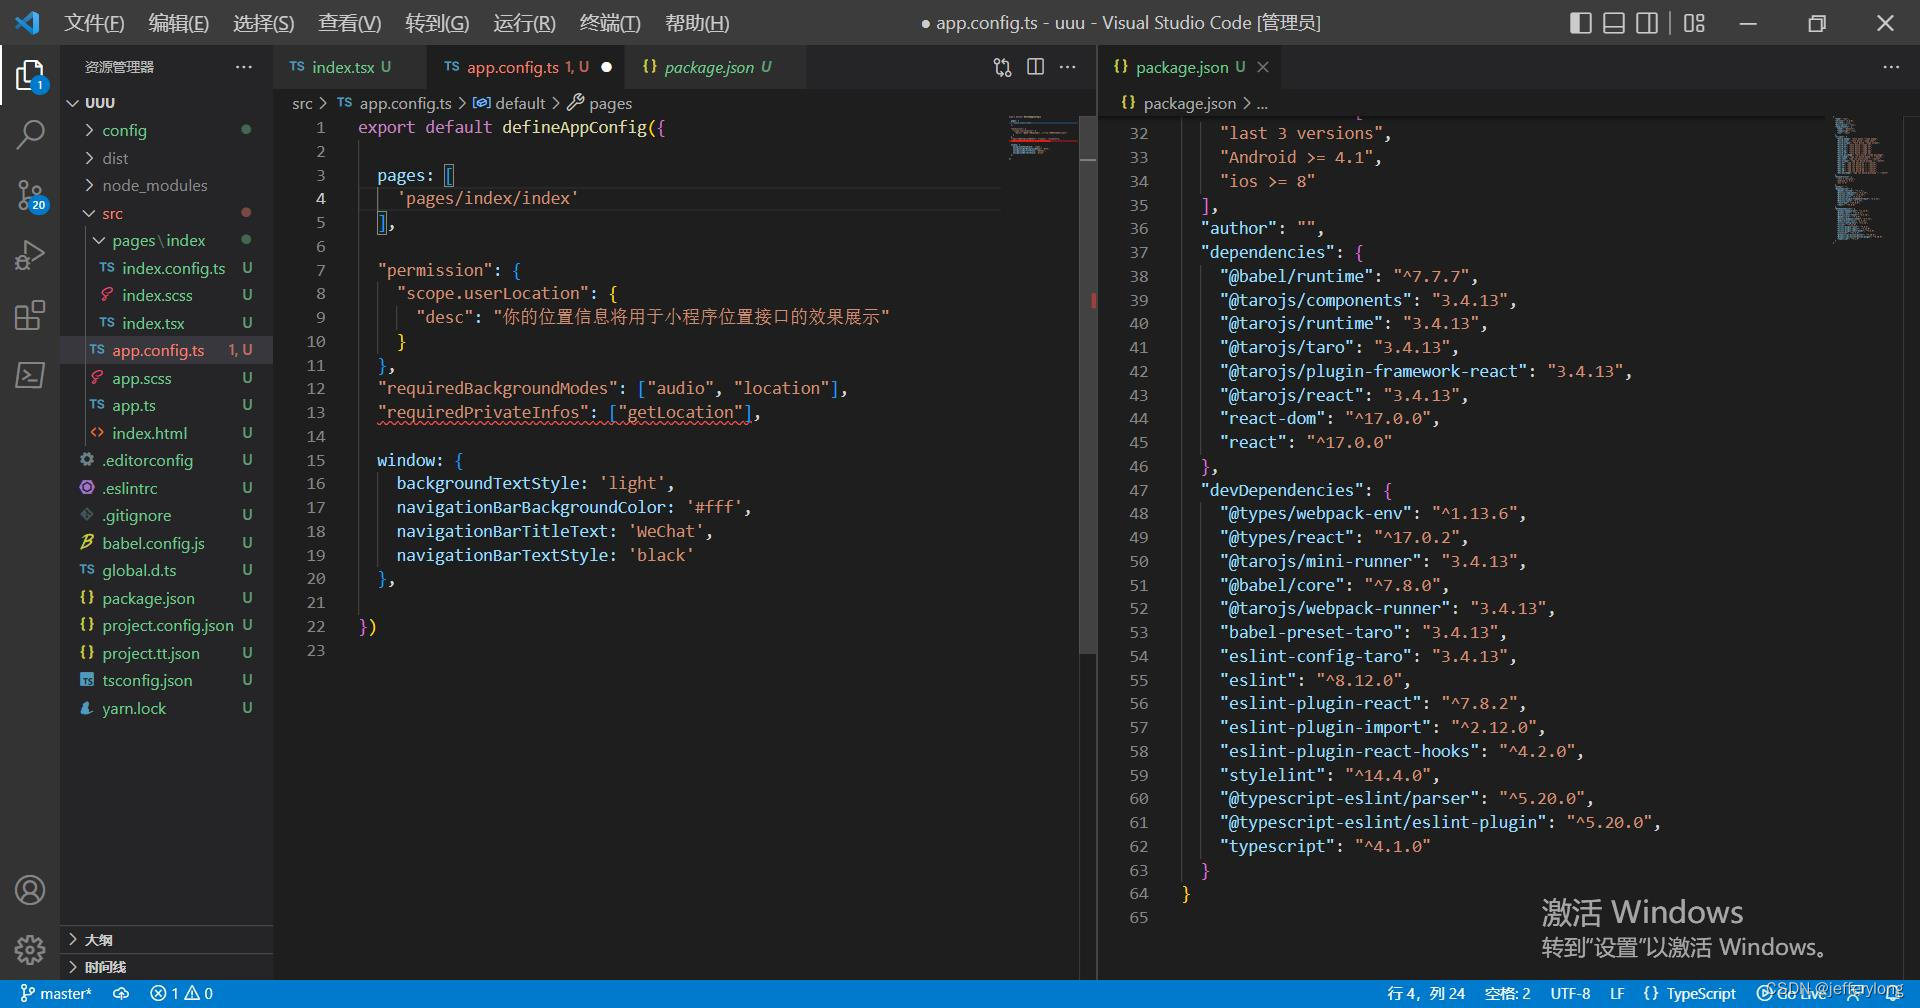1920x1008 pixels.
Task: Click the UTF-8 encoding indicator
Action: 1570,993
